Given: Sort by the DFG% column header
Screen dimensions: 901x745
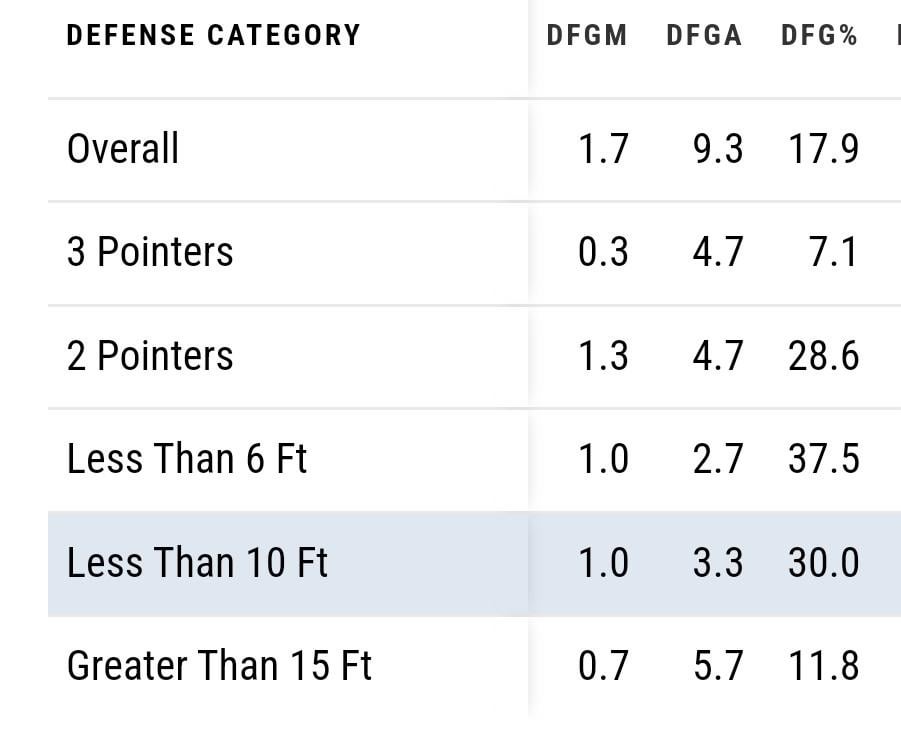Looking at the screenshot, I should tap(819, 35).
